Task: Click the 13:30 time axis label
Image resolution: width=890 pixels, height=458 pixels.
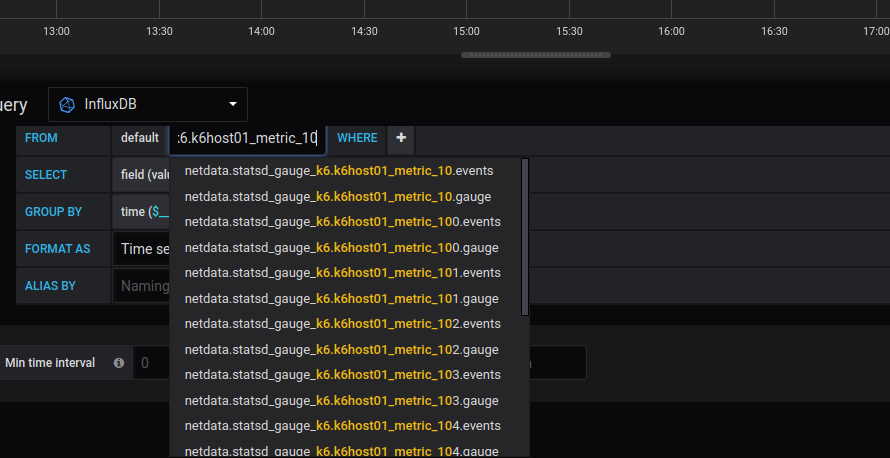Action: coord(159,31)
